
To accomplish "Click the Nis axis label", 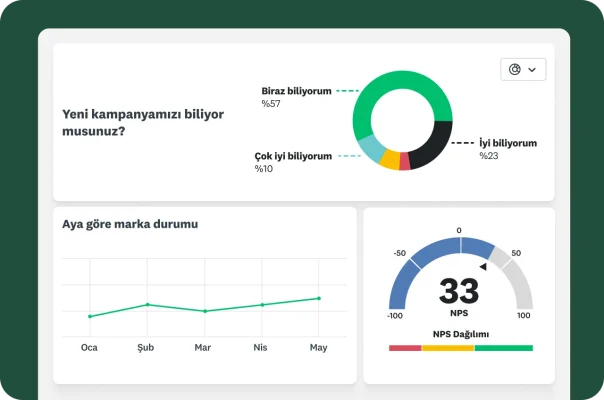I will pyautogui.click(x=261, y=348).
